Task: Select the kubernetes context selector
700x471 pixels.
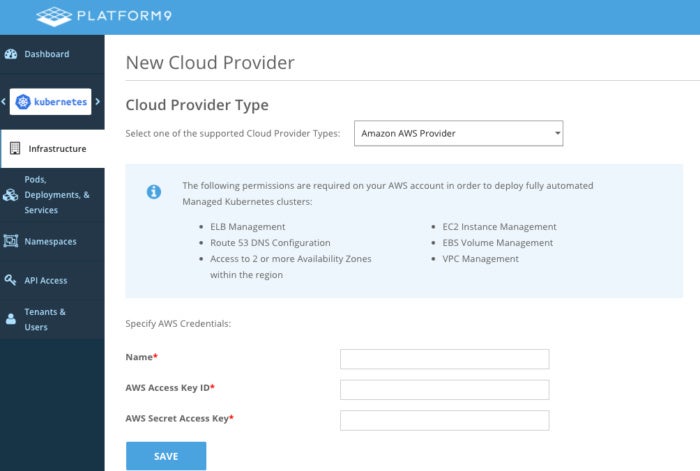Action: (x=50, y=101)
